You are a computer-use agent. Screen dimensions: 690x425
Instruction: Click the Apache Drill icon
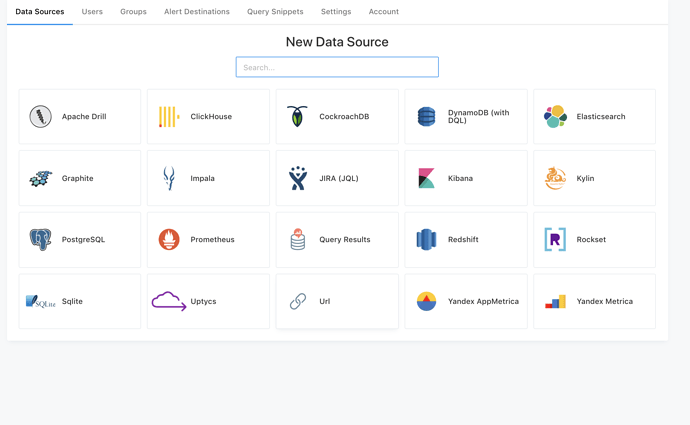pyautogui.click(x=40, y=117)
